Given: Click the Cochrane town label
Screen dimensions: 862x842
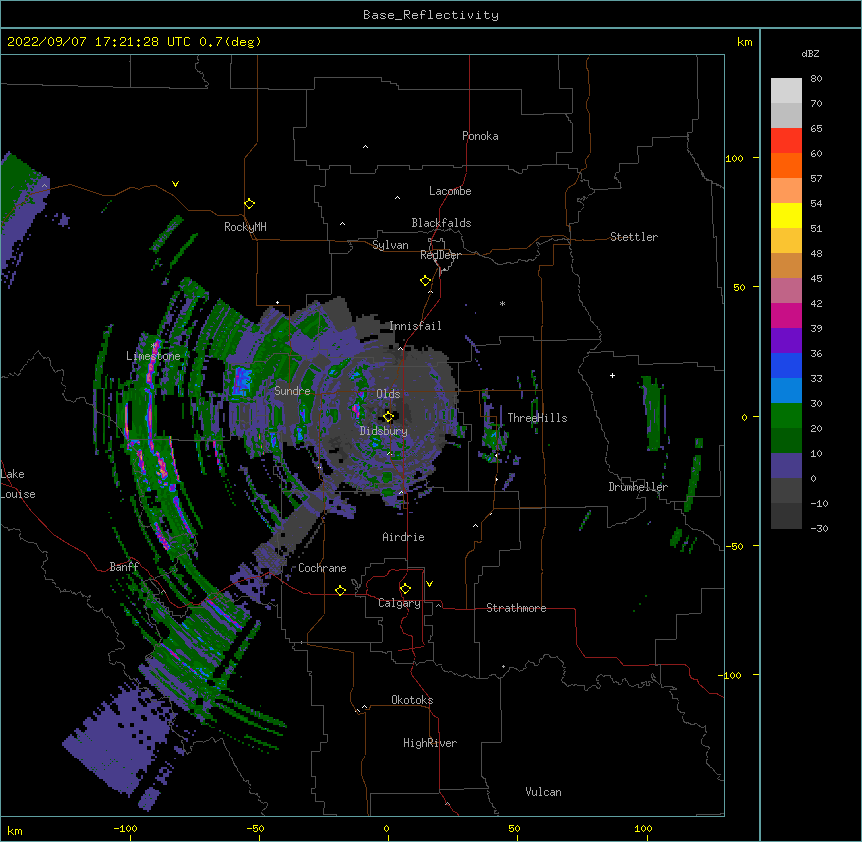Looking at the screenshot, I should point(322,568).
